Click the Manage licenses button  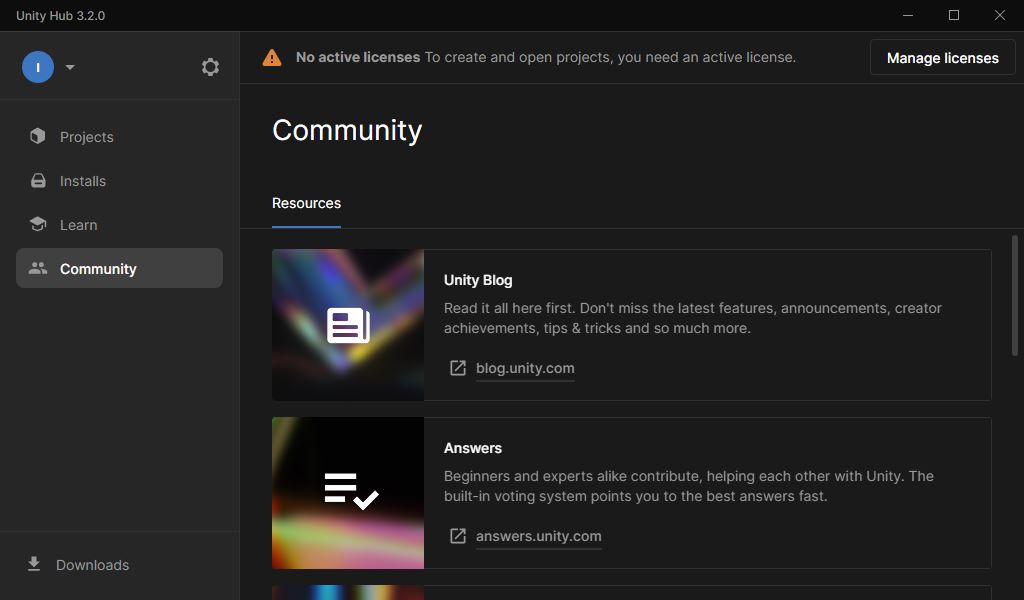[942, 57]
